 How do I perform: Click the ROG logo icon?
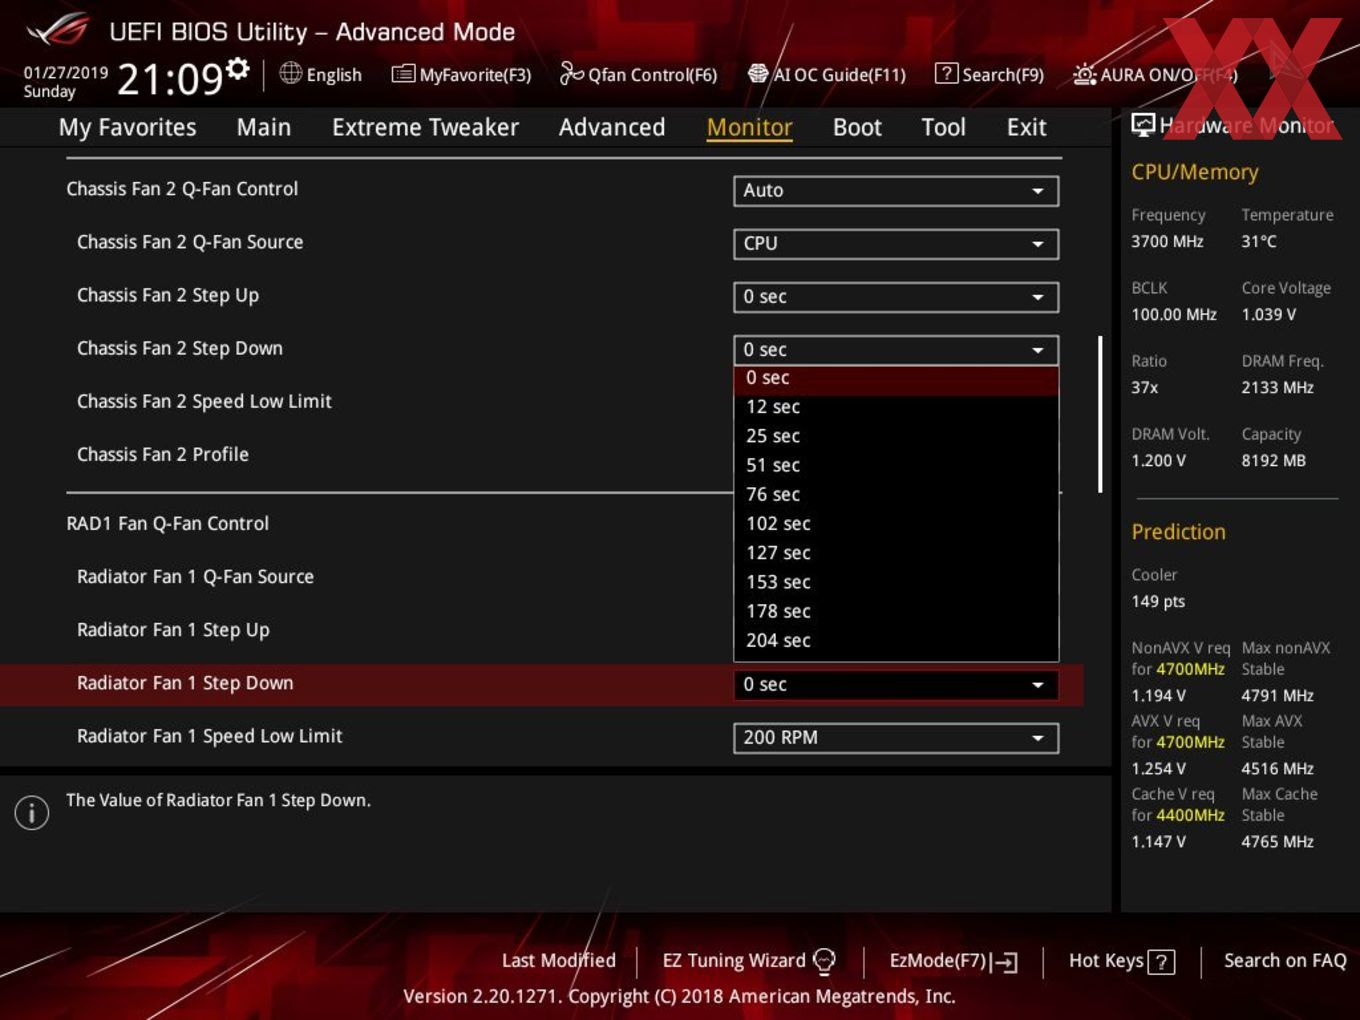(x=57, y=30)
